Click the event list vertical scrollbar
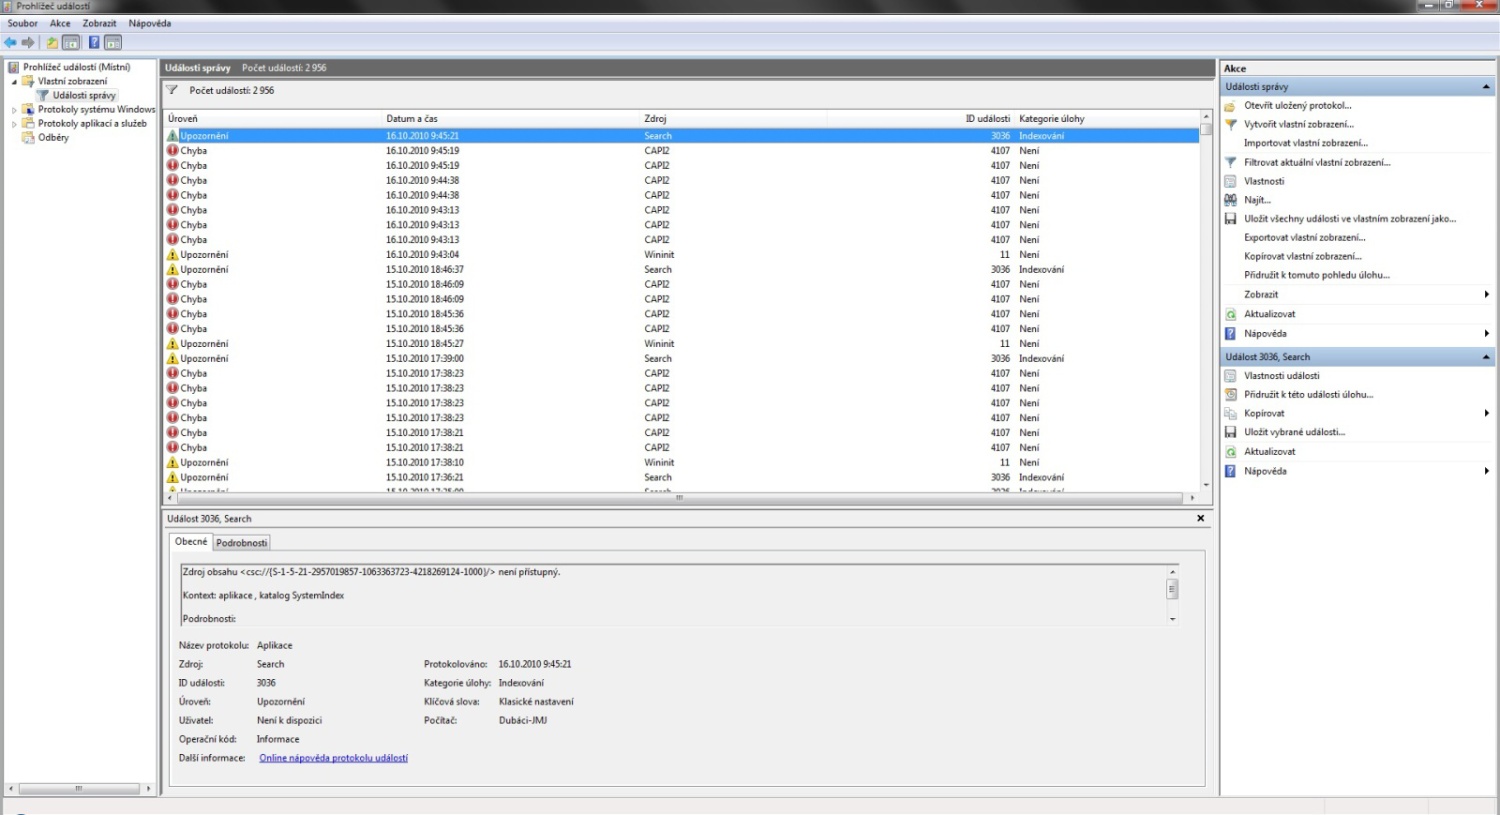 [x=1206, y=300]
